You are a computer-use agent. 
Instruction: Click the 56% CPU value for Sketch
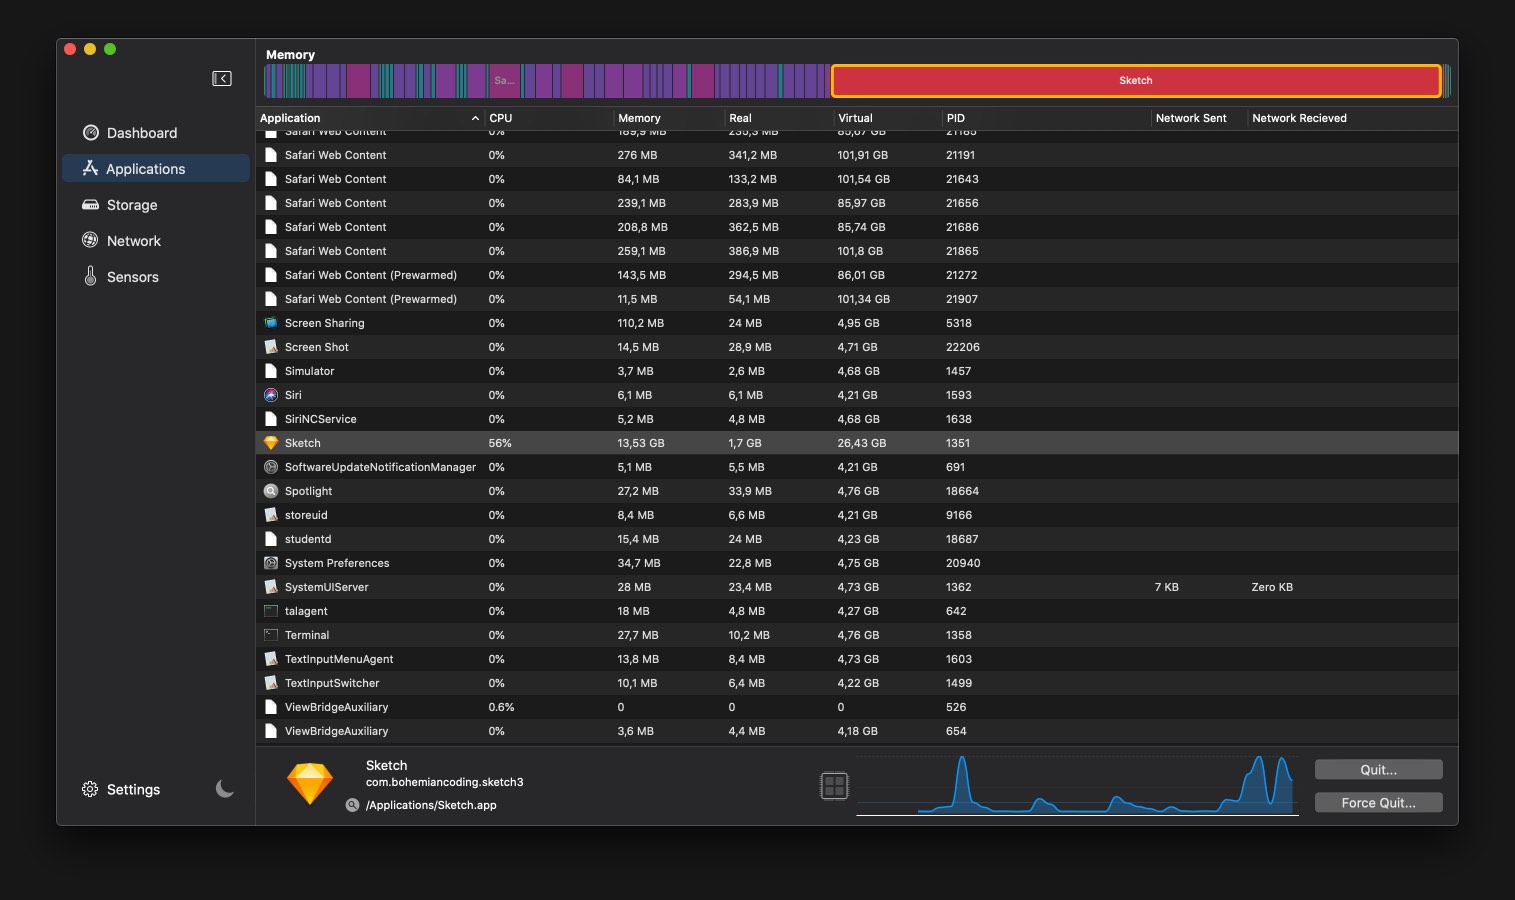point(500,443)
